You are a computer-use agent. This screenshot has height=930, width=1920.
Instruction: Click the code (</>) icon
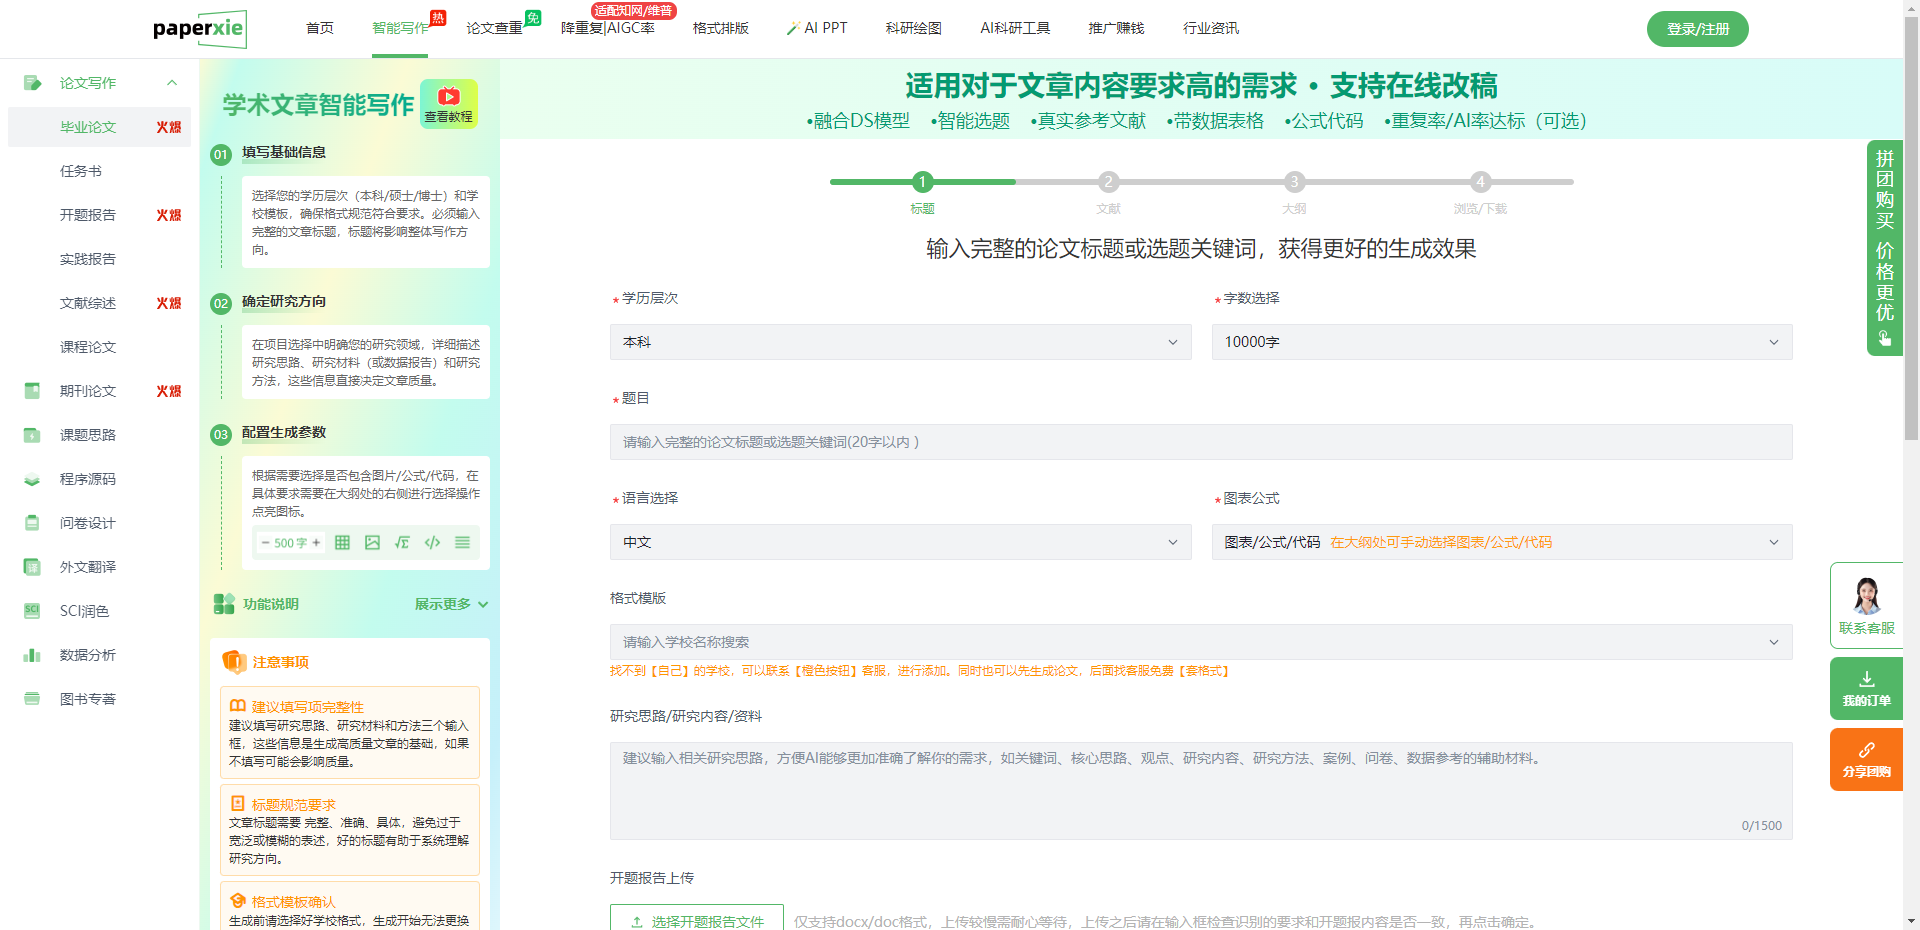432,543
